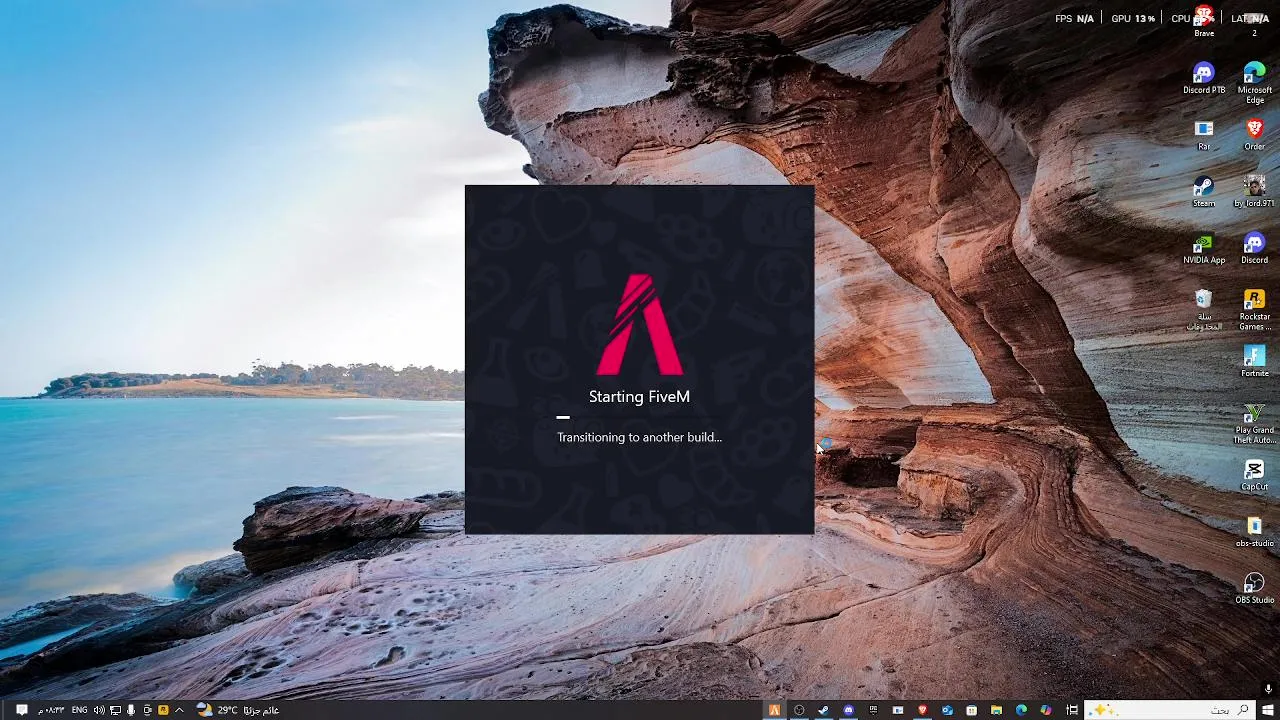Screen dimensions: 1280x720
Task: Launch Microsoft Edge from the desktop
Action: pyautogui.click(x=1254, y=82)
